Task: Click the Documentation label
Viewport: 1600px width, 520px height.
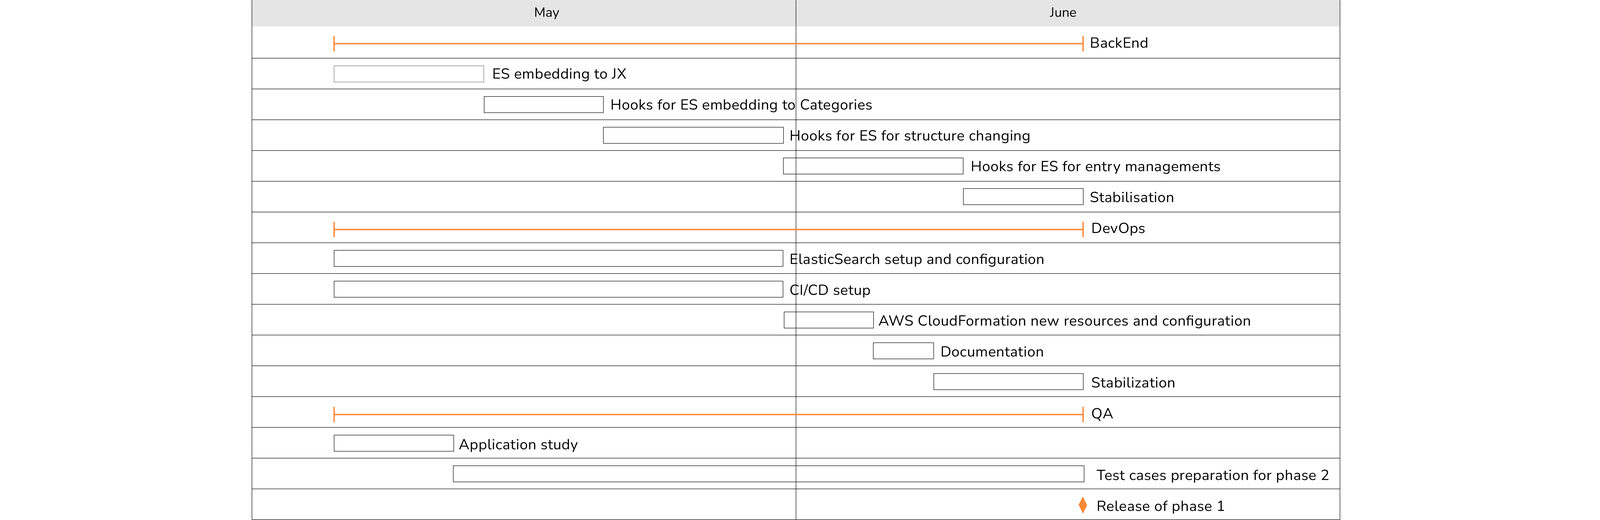Action: (992, 352)
